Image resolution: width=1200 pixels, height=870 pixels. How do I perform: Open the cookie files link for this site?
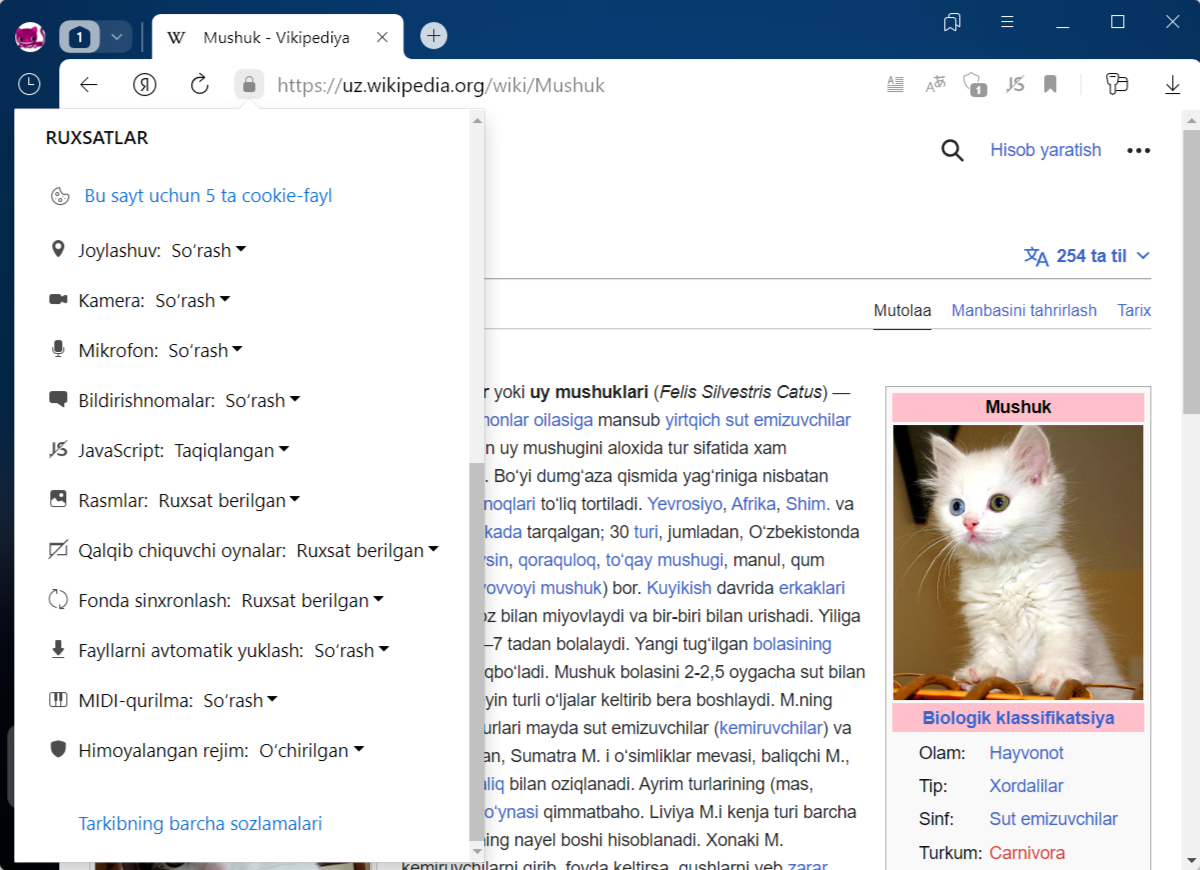208,196
